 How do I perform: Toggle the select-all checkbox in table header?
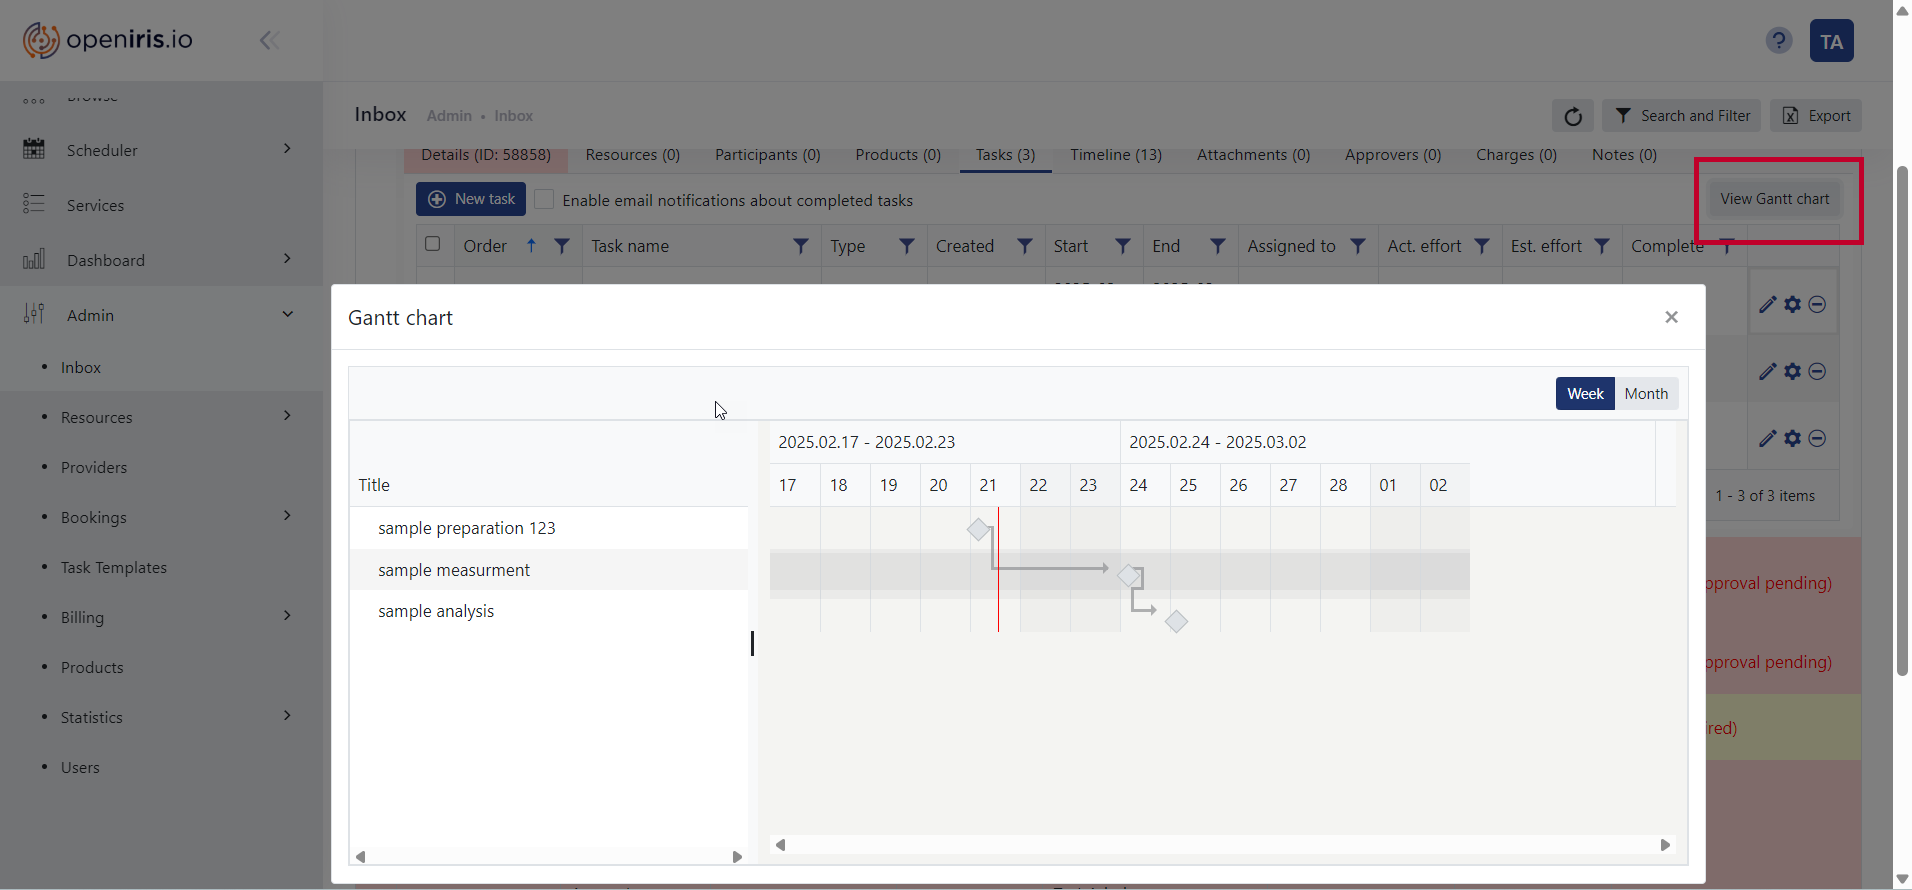[x=433, y=244]
